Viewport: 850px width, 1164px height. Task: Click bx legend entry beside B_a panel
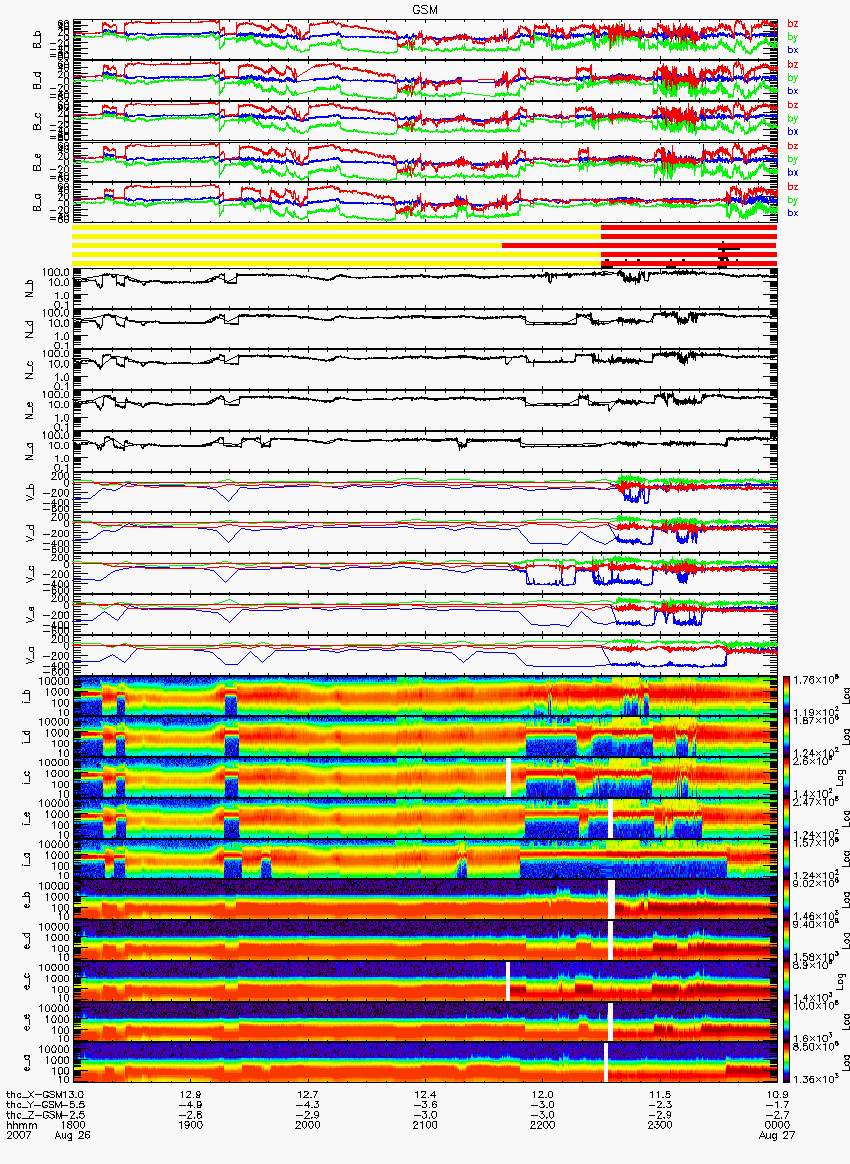pos(792,213)
